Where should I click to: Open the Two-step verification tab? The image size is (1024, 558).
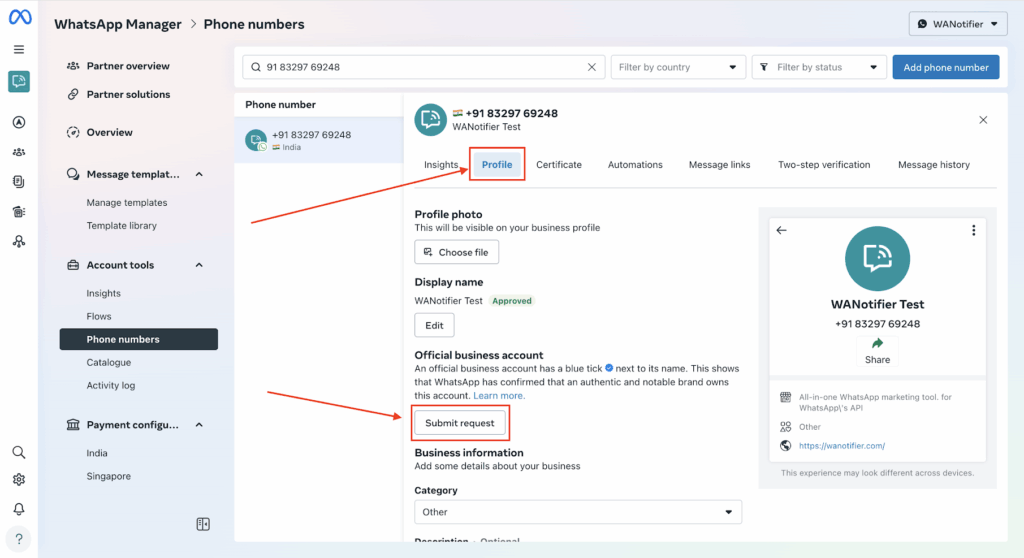pos(824,165)
